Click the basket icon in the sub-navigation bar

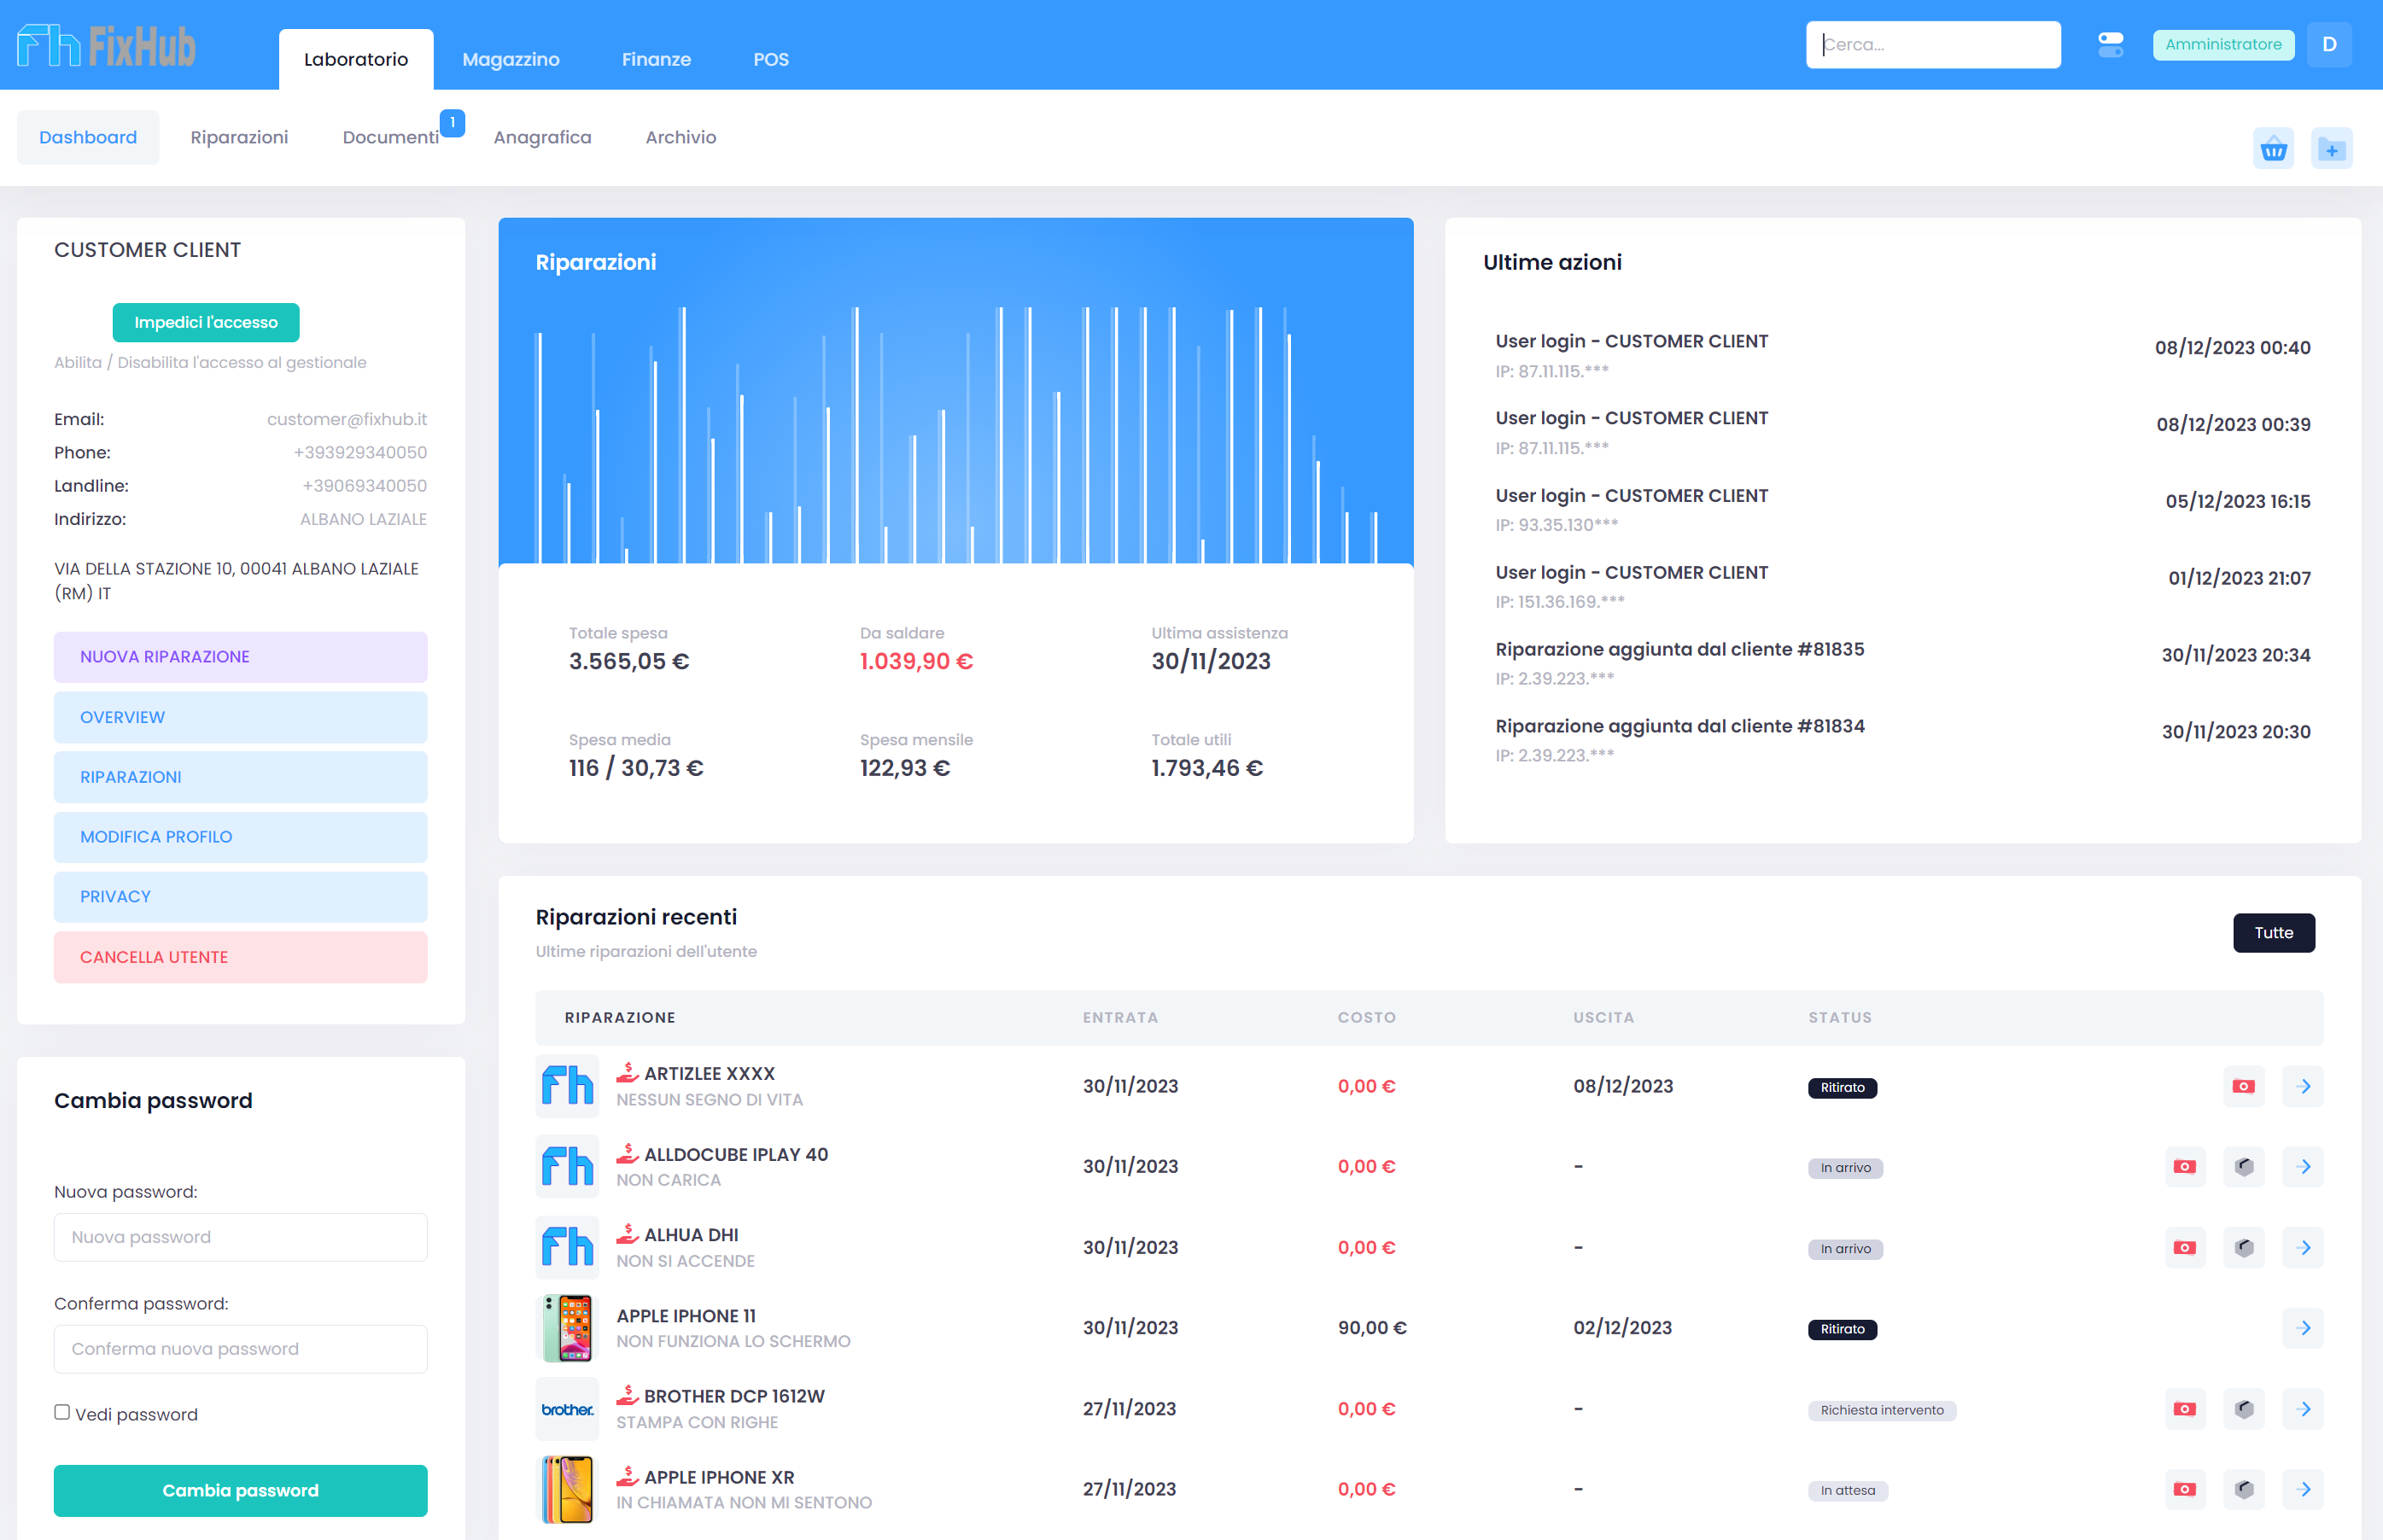(2273, 150)
